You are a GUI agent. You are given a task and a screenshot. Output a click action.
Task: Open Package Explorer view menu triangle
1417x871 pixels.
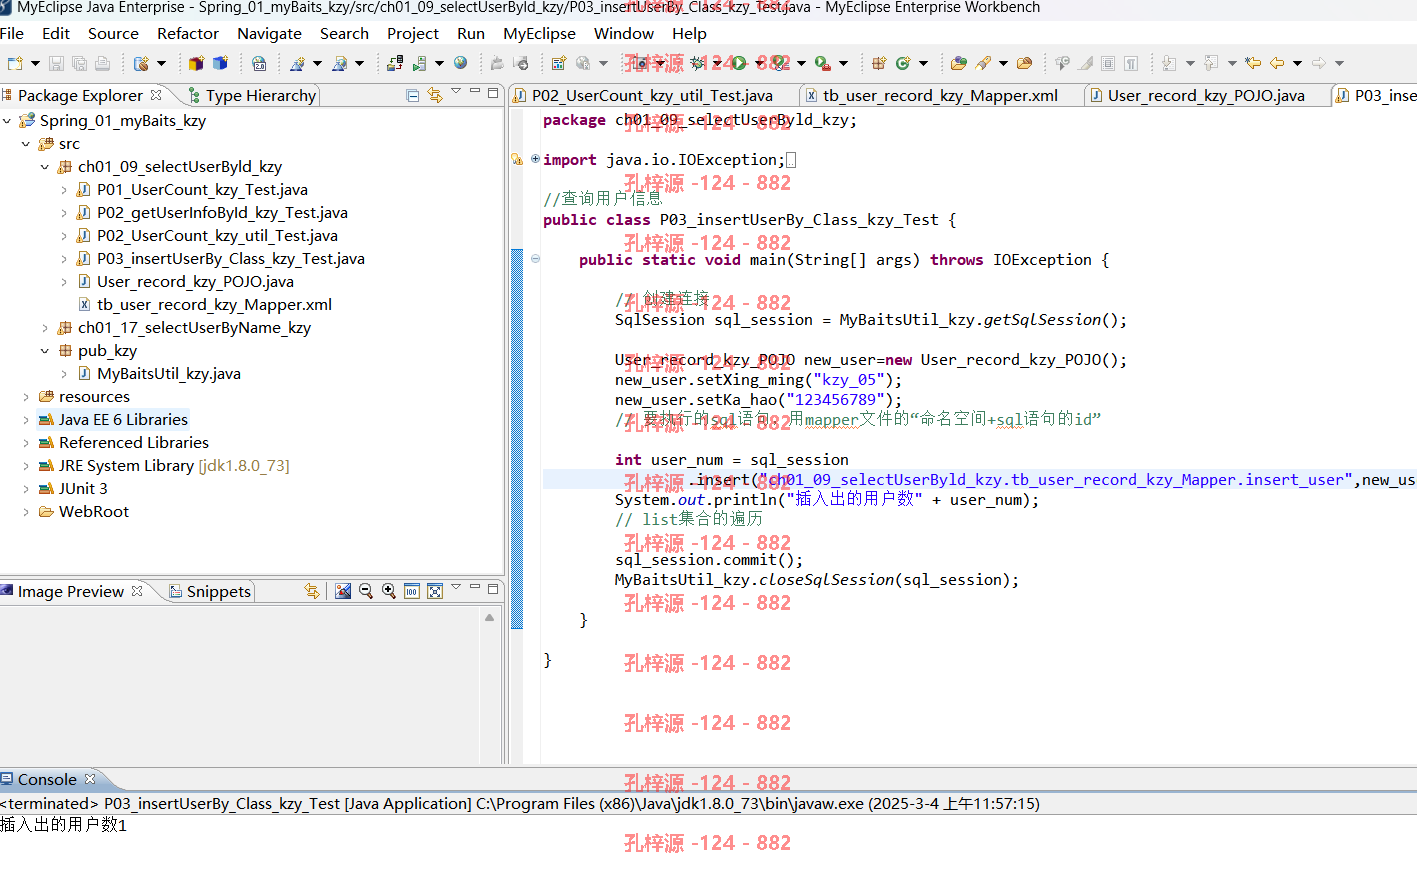click(x=456, y=91)
